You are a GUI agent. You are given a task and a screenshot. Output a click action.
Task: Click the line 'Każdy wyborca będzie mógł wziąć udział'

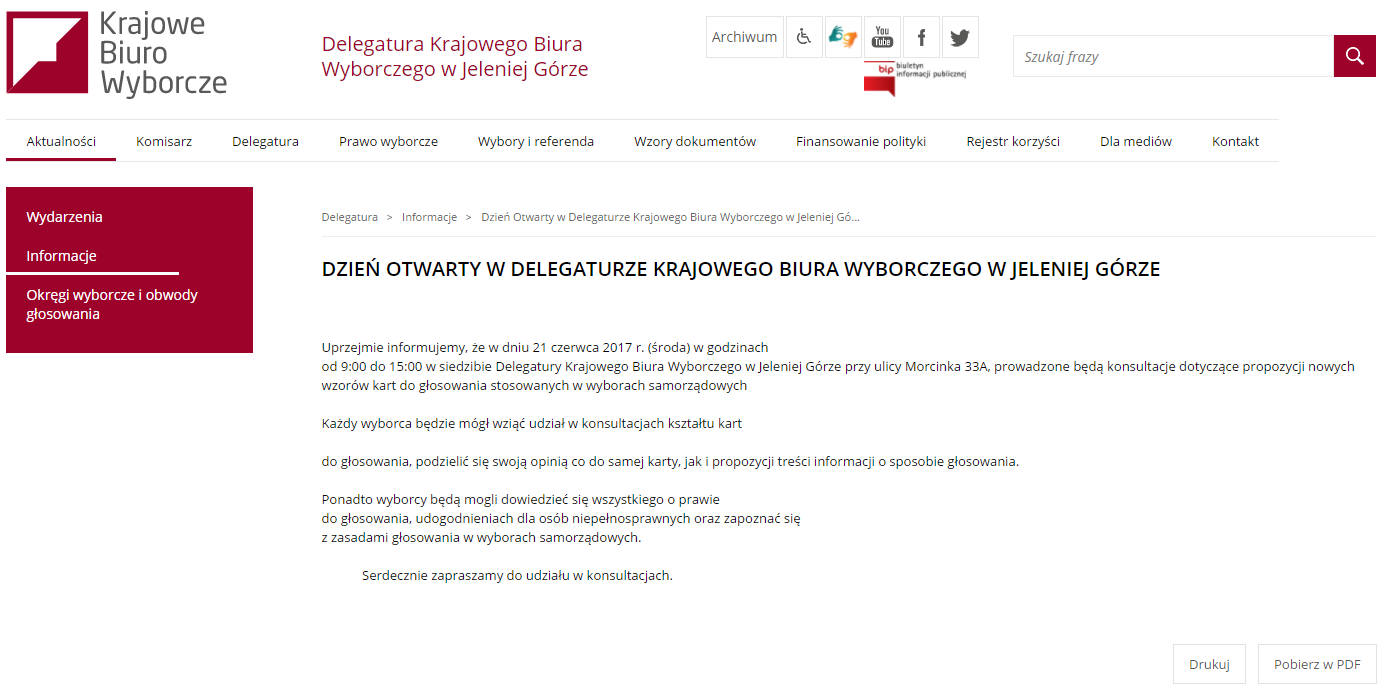pyautogui.click(x=532, y=423)
